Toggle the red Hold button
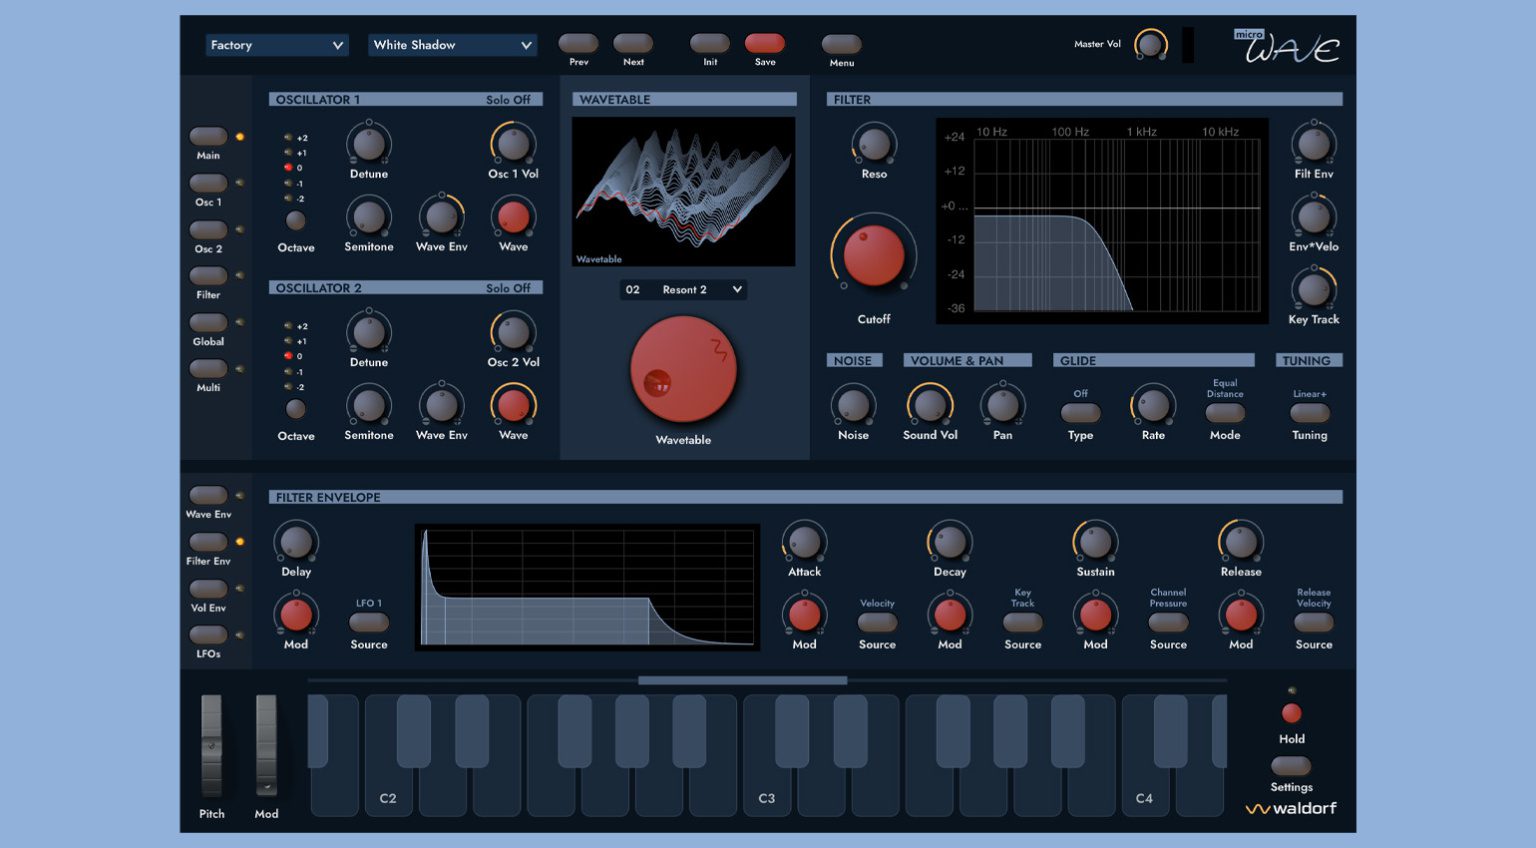The height and width of the screenshot is (848, 1536). tap(1291, 713)
